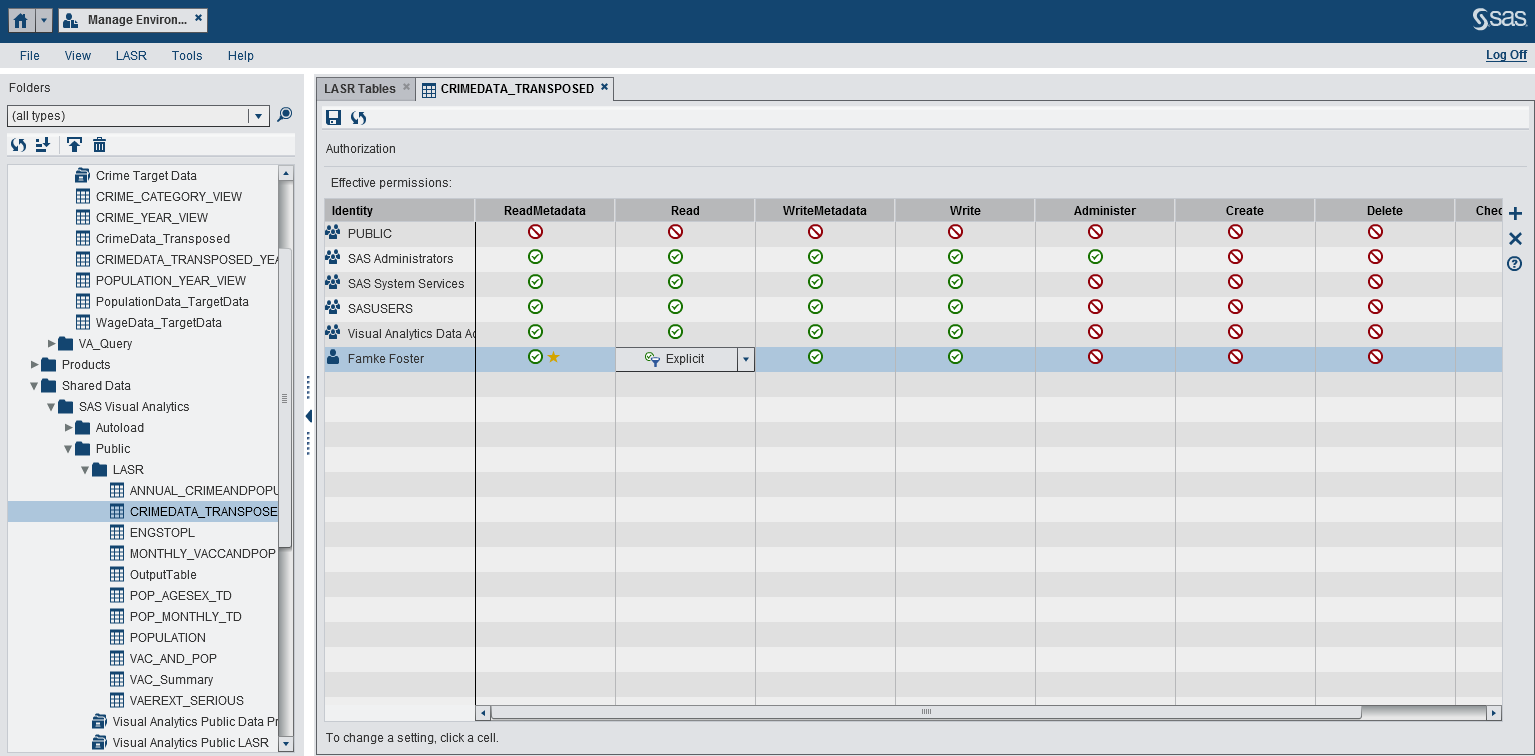Click the Log Off link
1535x756 pixels.
pyautogui.click(x=1506, y=55)
